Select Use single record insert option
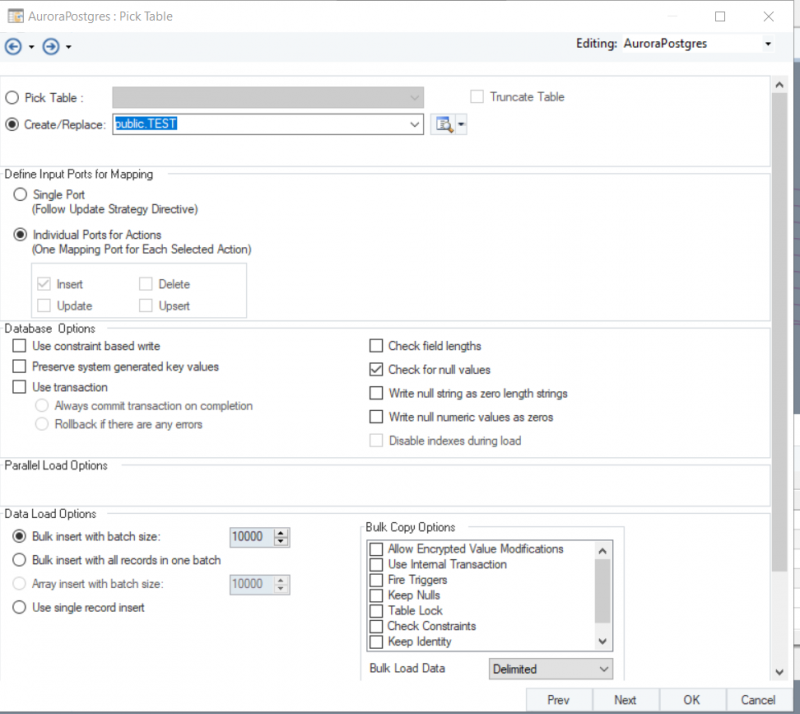The width and height of the screenshot is (800, 714). tap(20, 606)
